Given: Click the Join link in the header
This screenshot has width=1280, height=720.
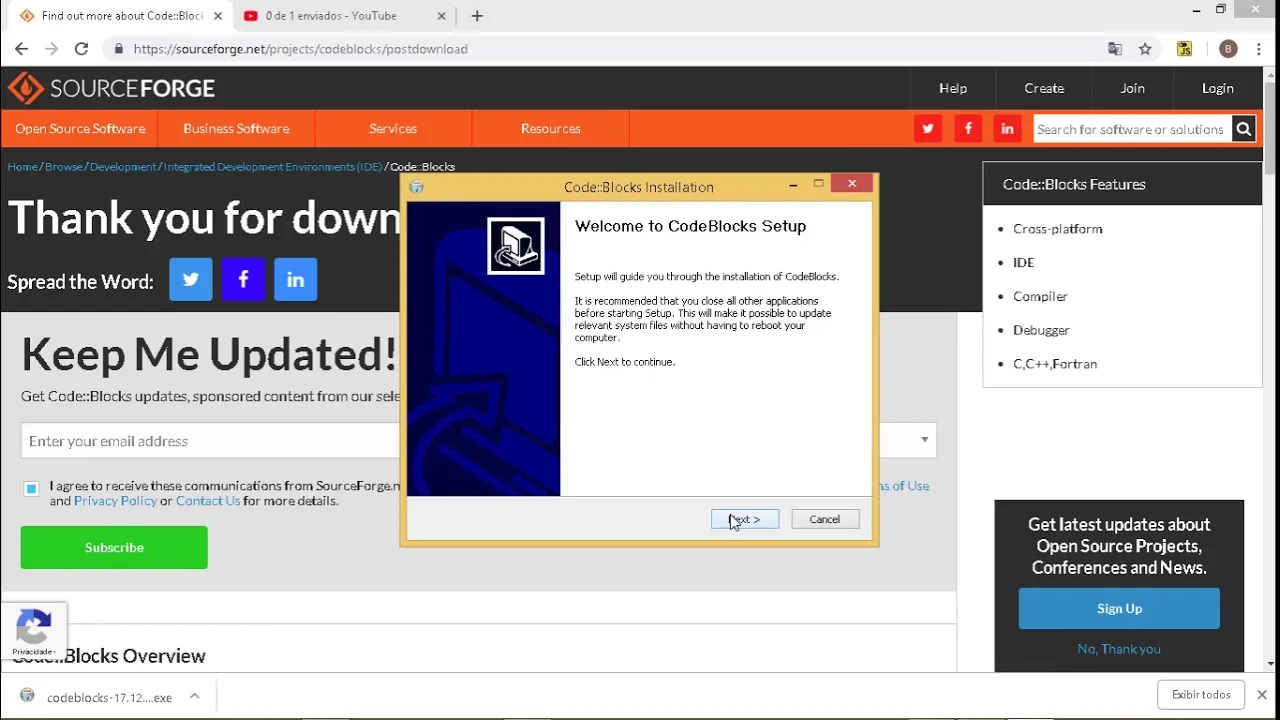Looking at the screenshot, I should tap(1132, 88).
